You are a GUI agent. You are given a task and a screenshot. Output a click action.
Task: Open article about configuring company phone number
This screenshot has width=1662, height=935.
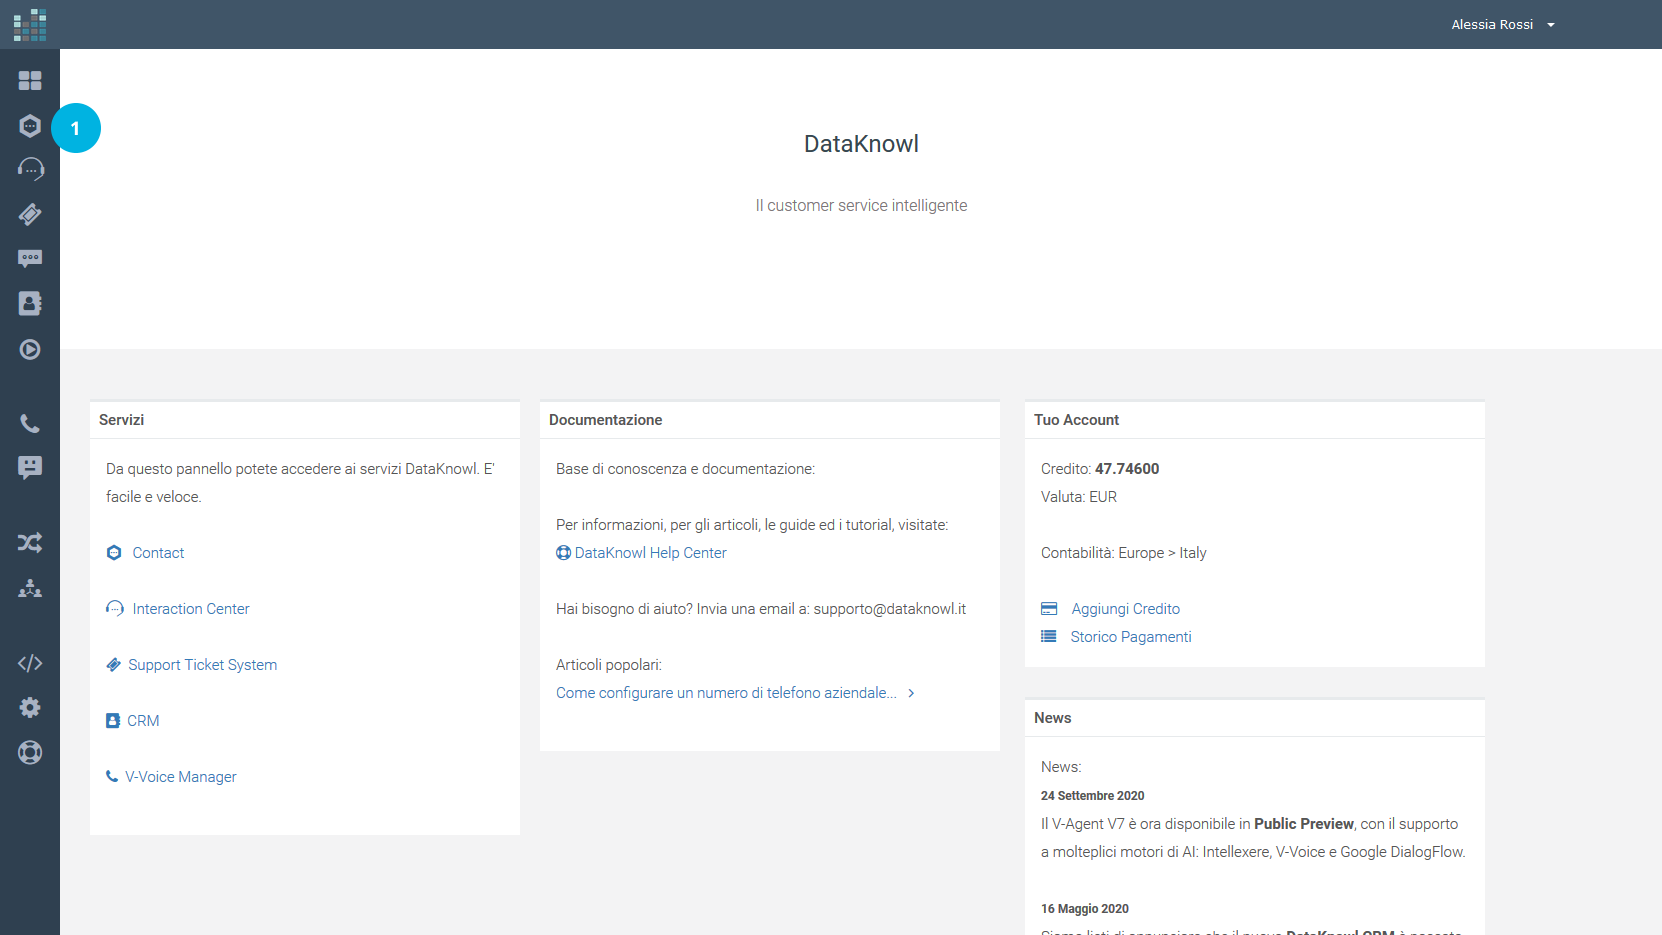(x=726, y=693)
